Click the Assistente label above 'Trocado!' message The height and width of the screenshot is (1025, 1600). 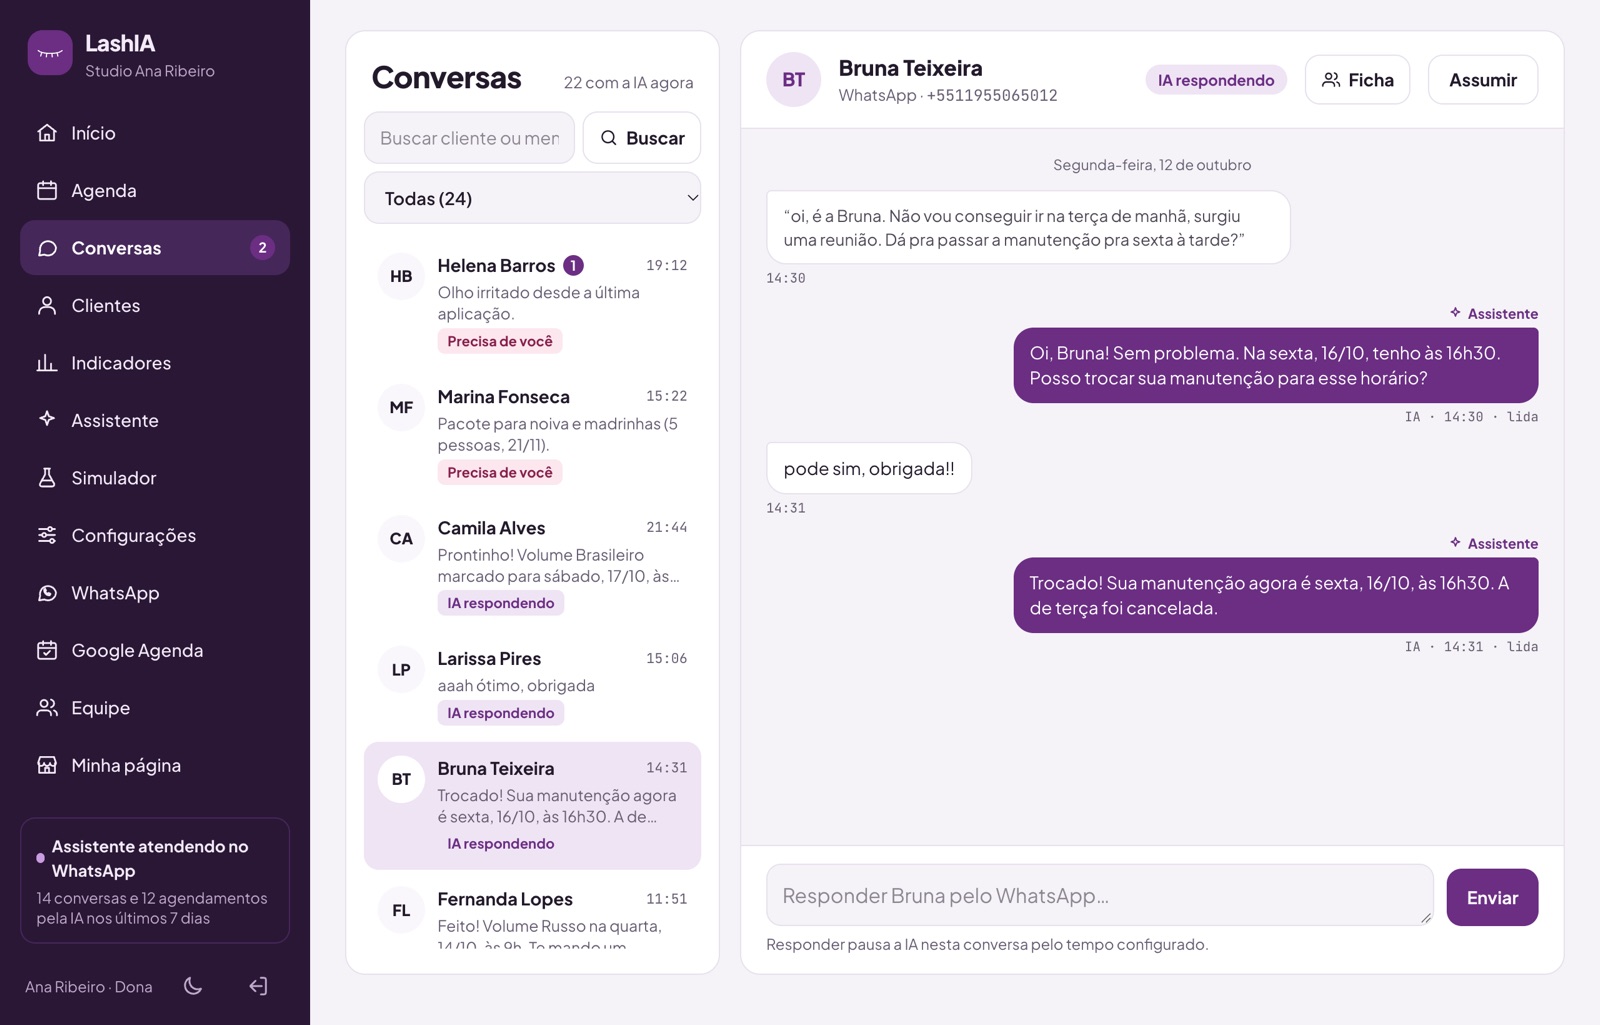point(1494,543)
